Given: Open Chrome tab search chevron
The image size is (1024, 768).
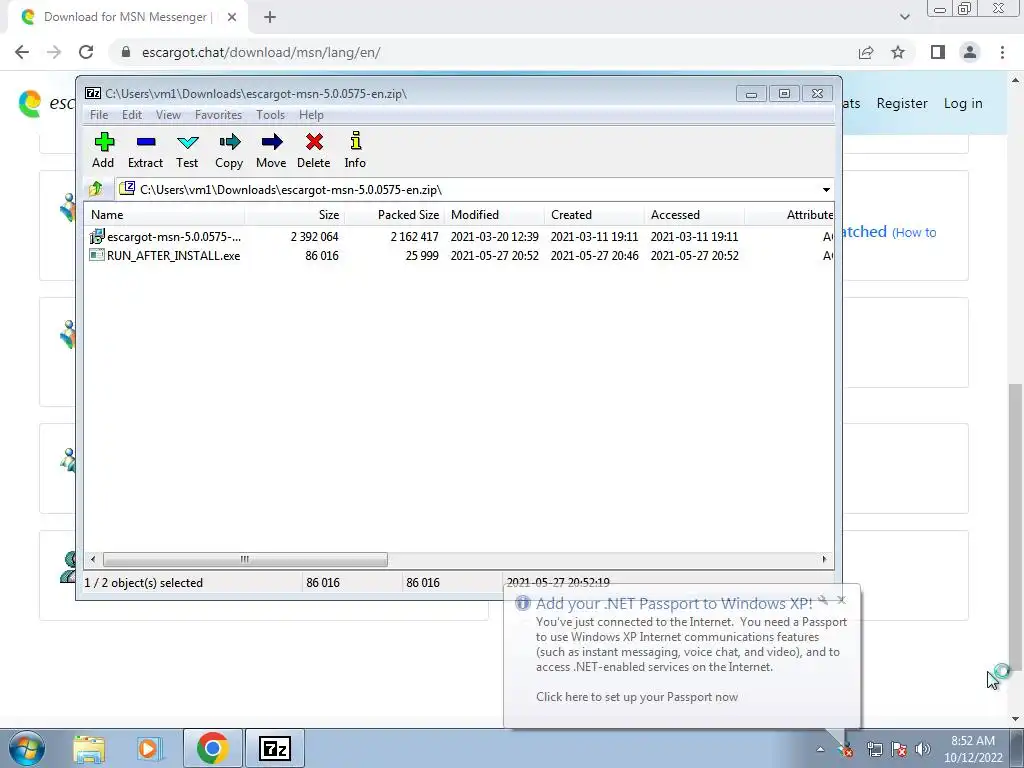Looking at the screenshot, I should pos(904,17).
